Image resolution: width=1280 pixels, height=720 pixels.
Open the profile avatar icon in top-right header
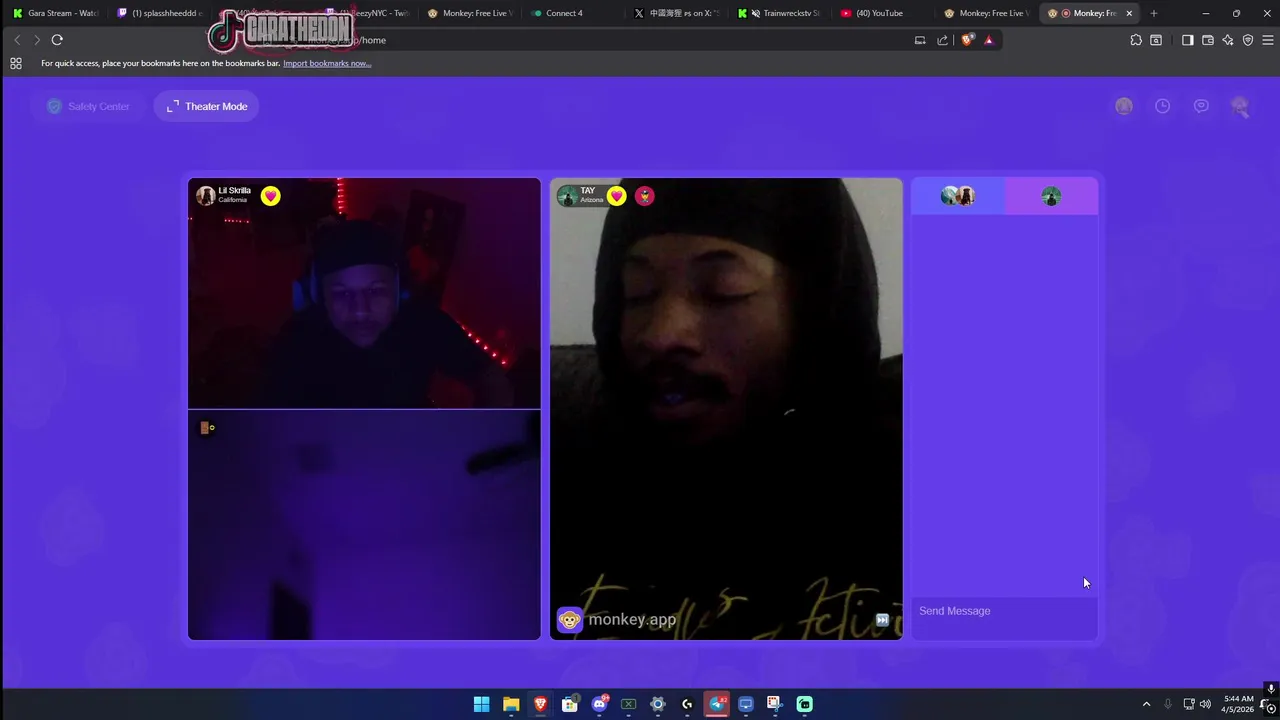tap(1124, 106)
